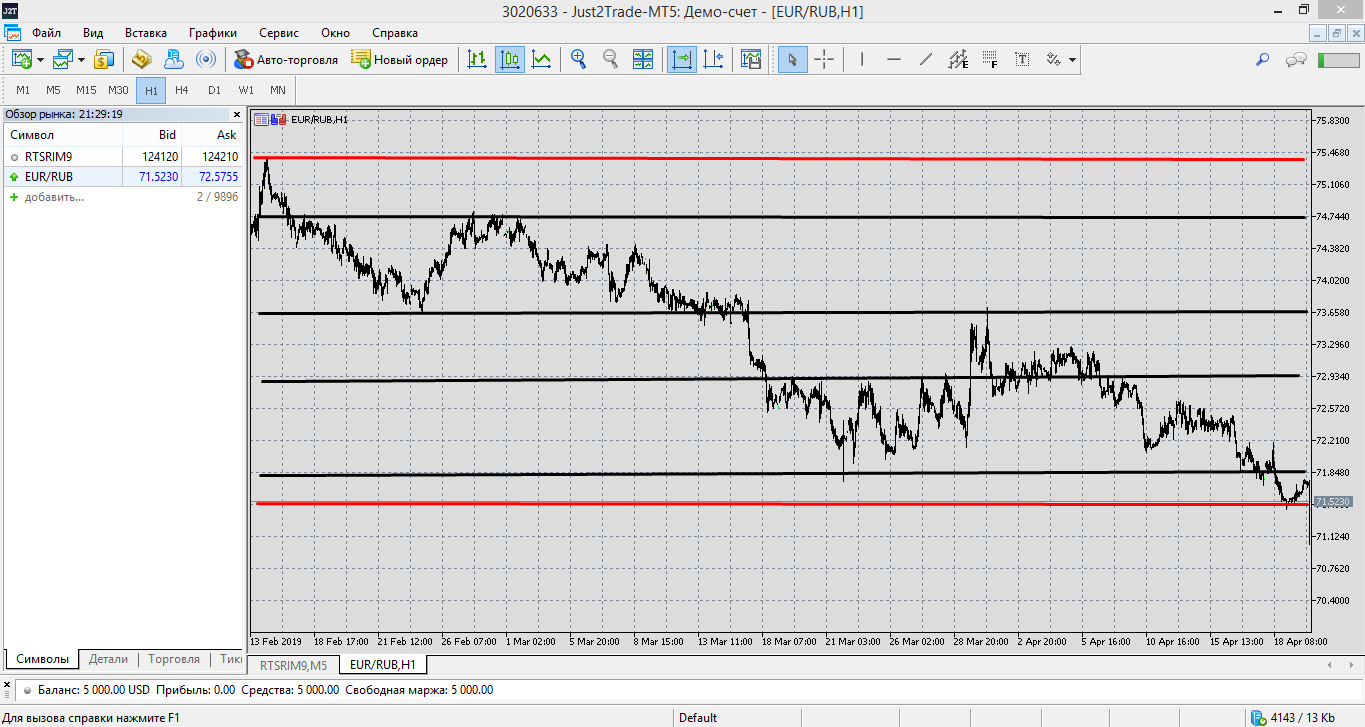
Task: Open the Файл menu
Action: (46, 32)
